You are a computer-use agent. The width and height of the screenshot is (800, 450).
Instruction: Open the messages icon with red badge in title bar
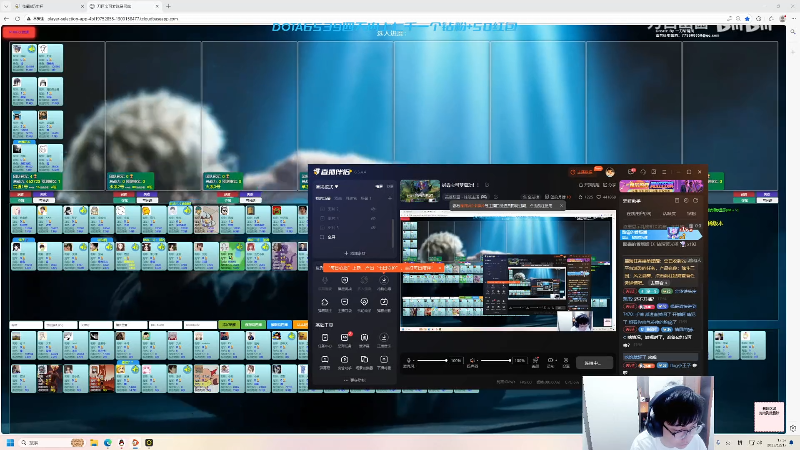(x=632, y=172)
